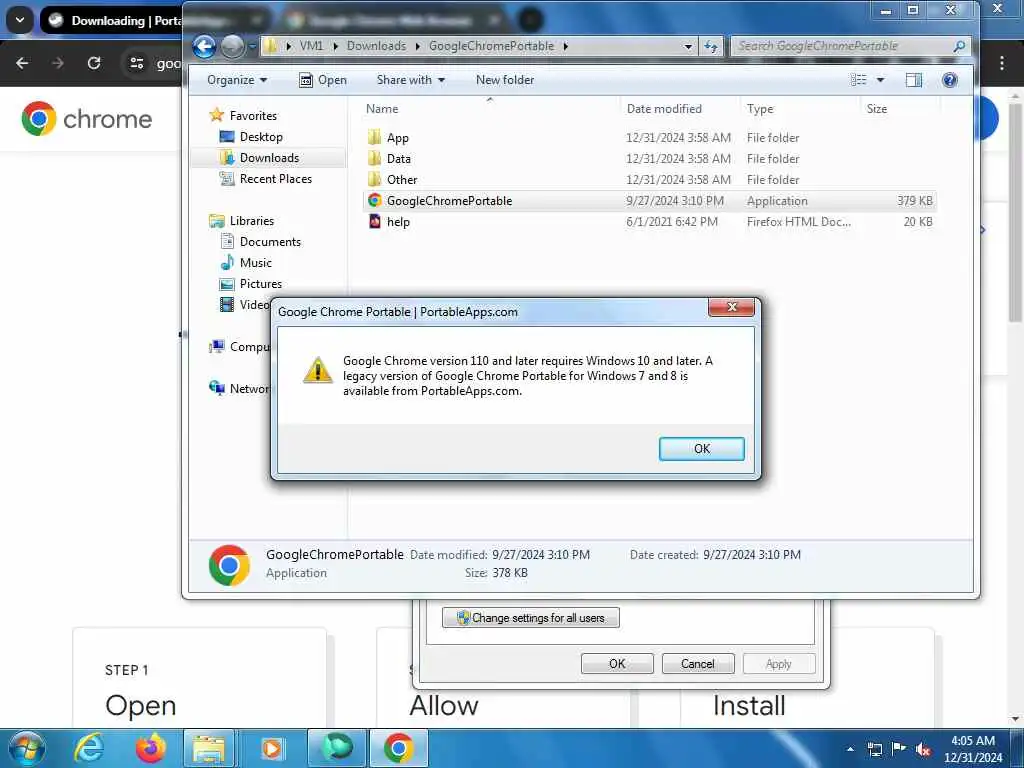Click Downloads breadcrumb in address bar
The height and width of the screenshot is (768, 1024).
[376, 46]
